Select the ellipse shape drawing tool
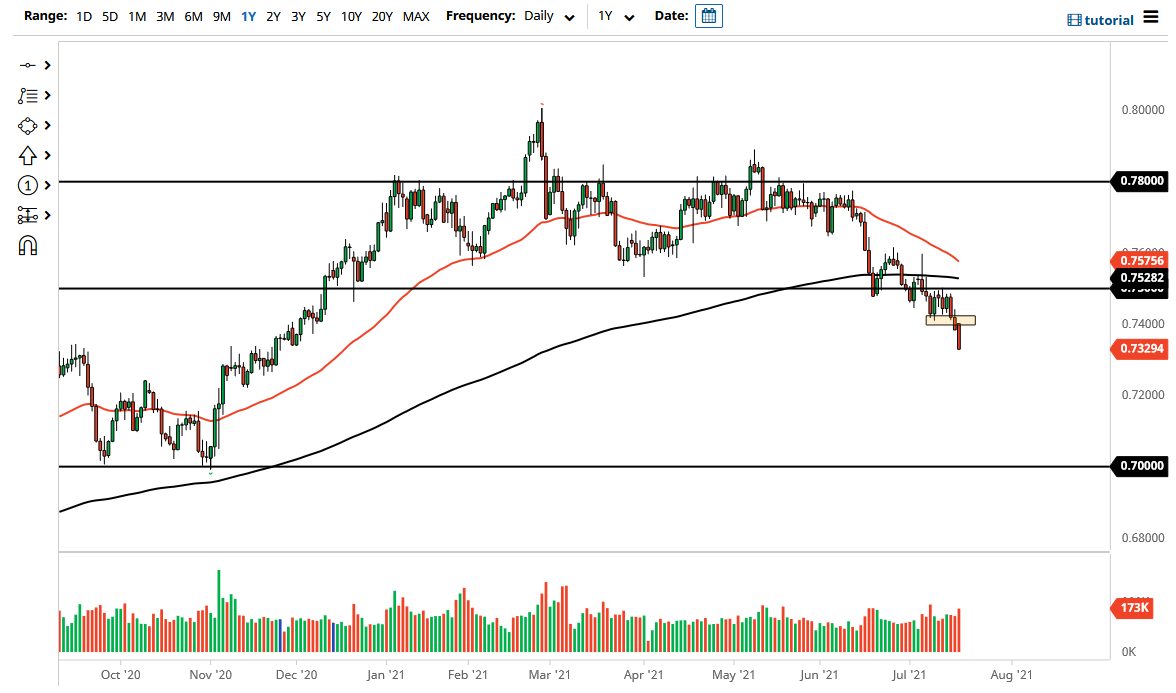Viewport: 1176px width, 693px height. click(x=28, y=125)
